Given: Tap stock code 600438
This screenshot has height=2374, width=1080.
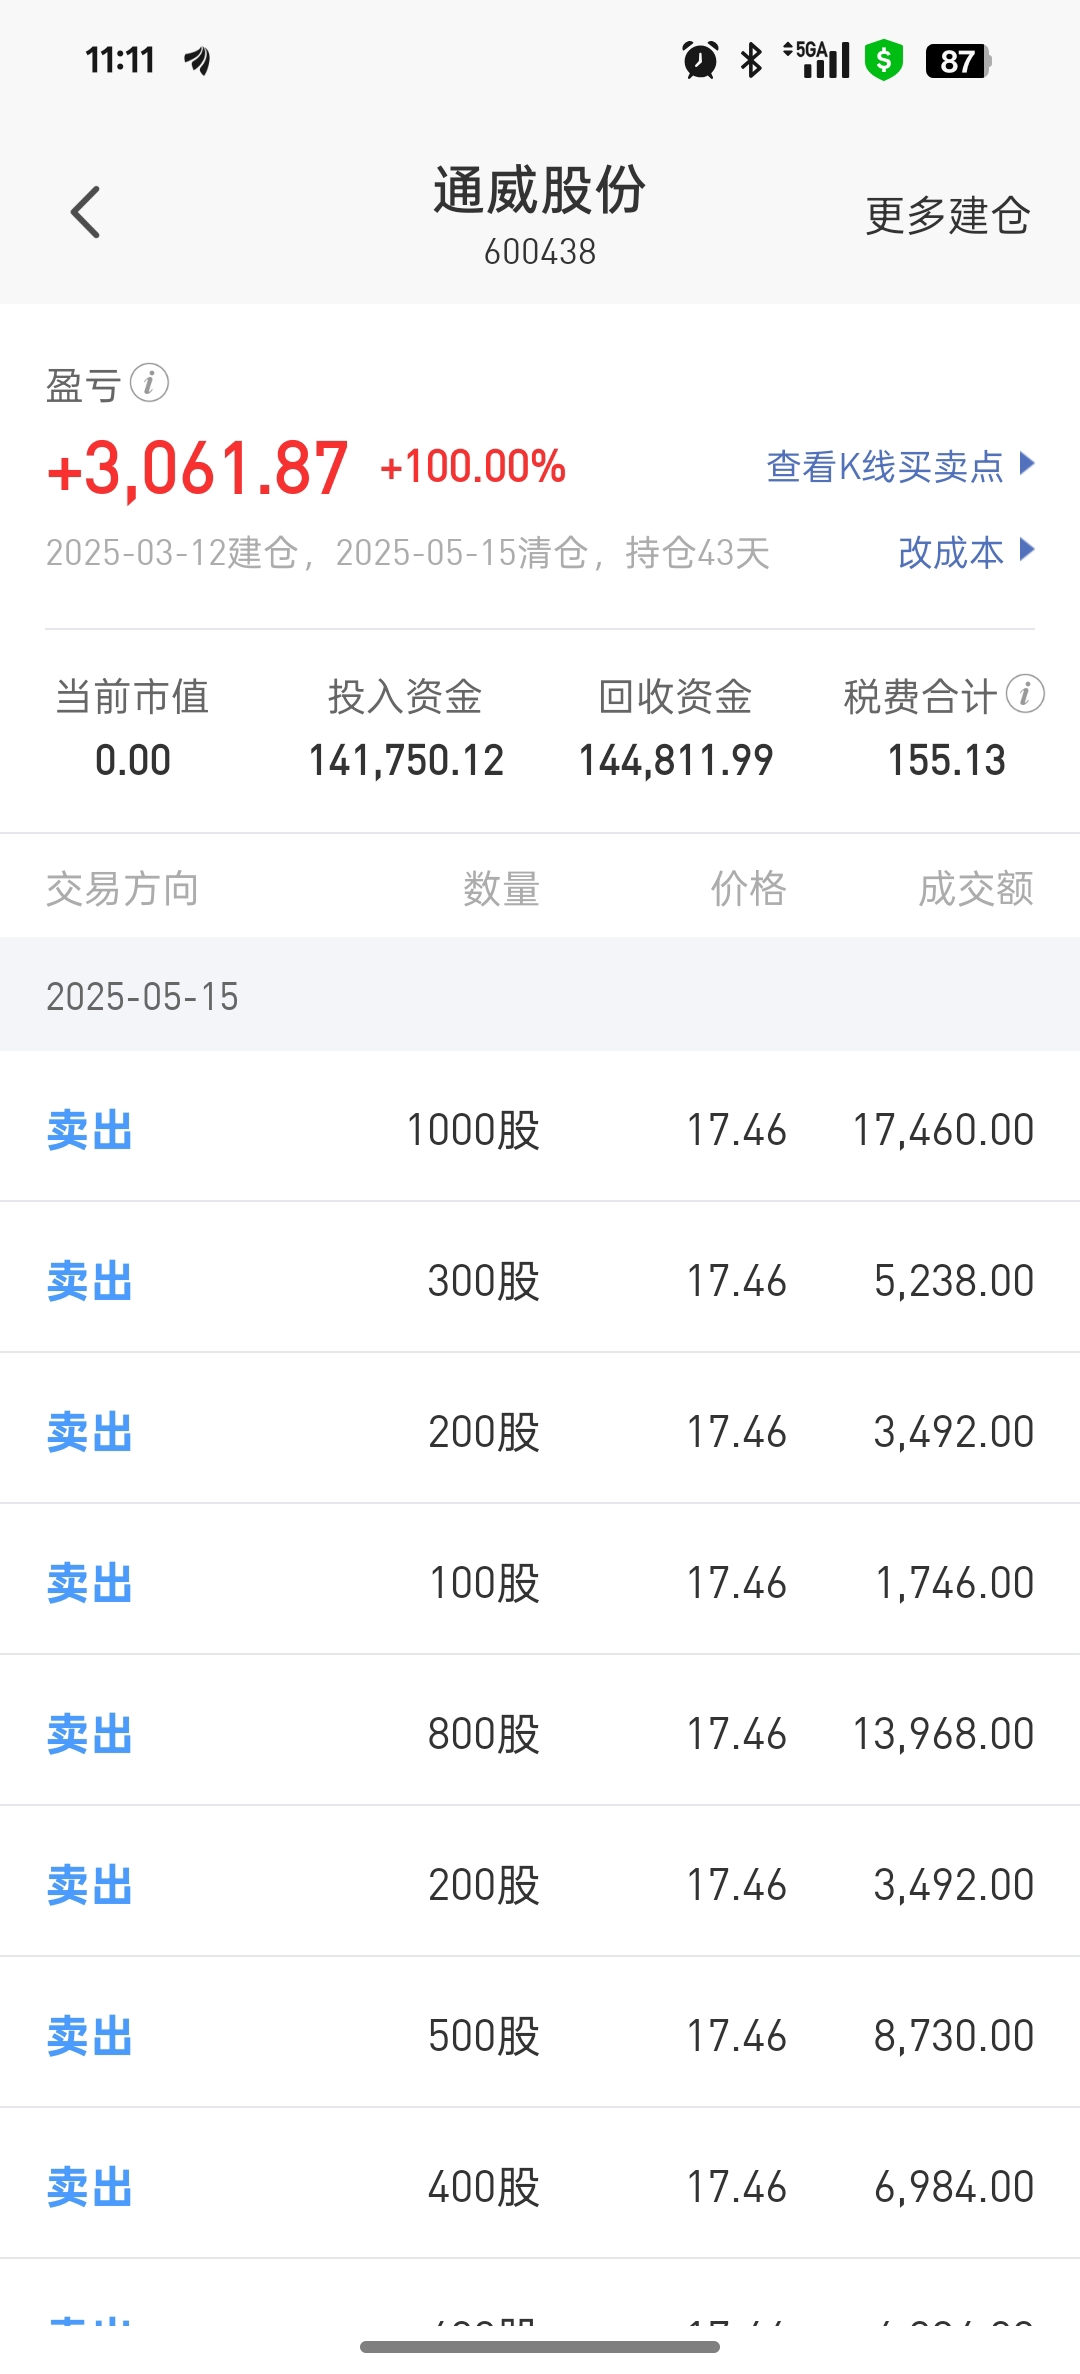Looking at the screenshot, I should pos(540,252).
